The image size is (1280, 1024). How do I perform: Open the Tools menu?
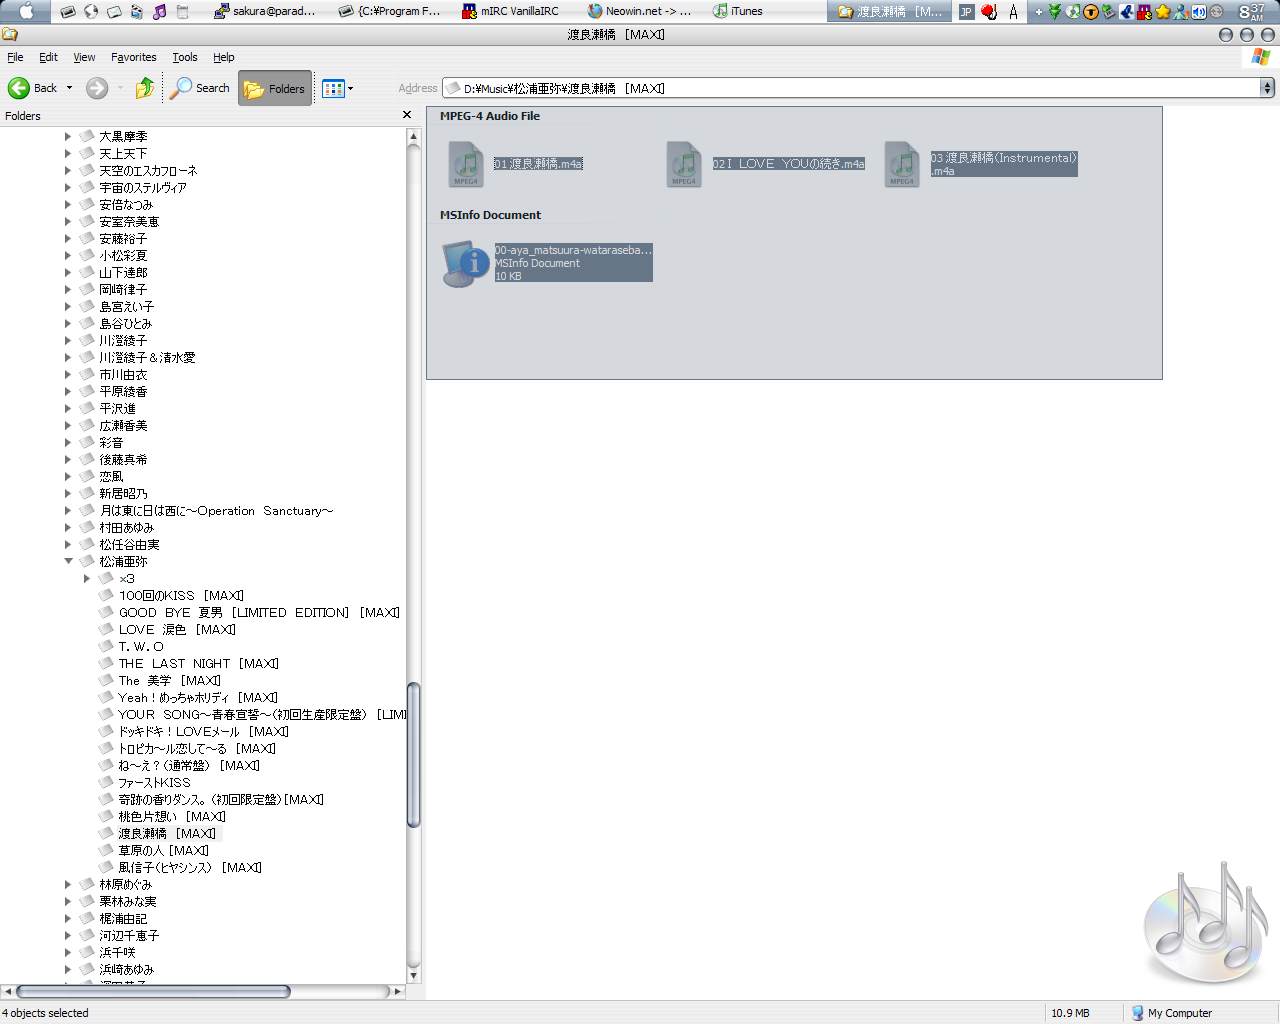(x=185, y=57)
